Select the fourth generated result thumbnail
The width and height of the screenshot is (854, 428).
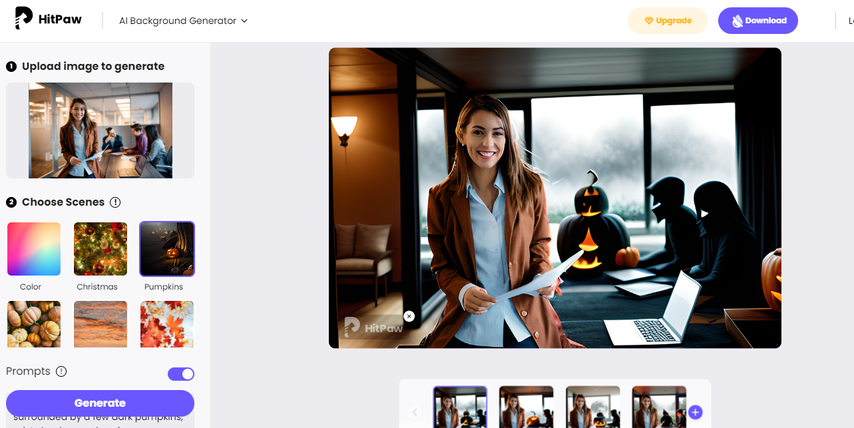click(659, 407)
